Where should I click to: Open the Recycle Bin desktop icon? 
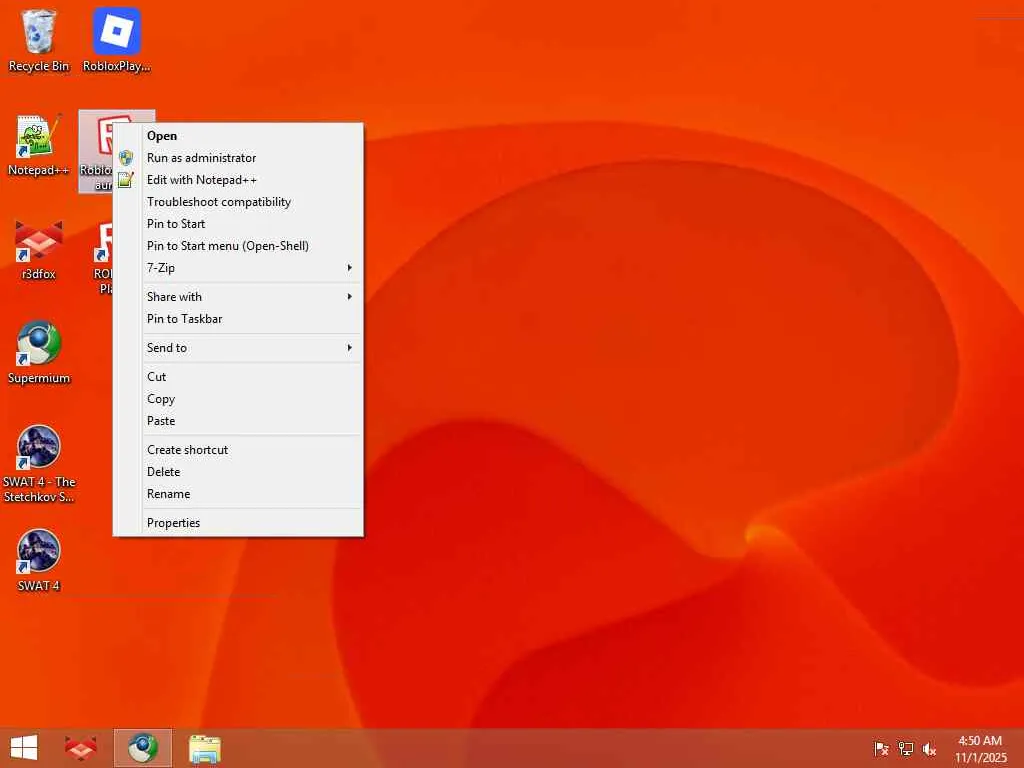39,40
